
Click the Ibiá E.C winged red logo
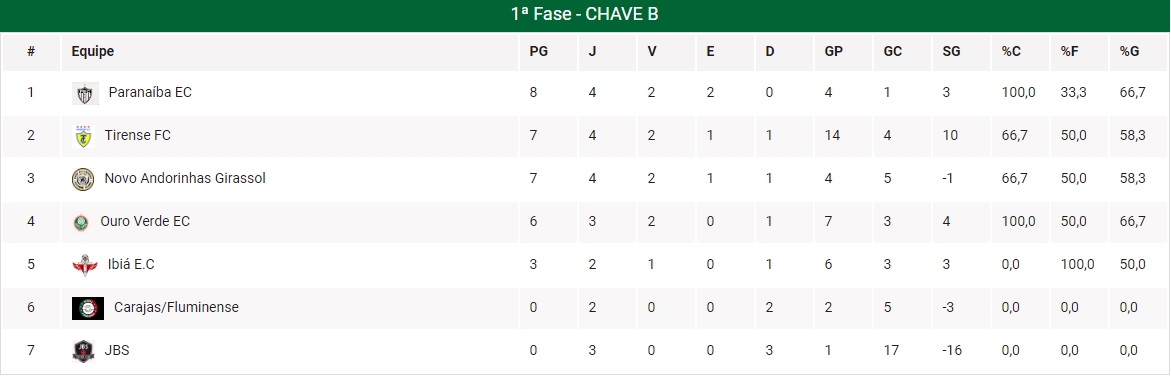[x=84, y=264]
